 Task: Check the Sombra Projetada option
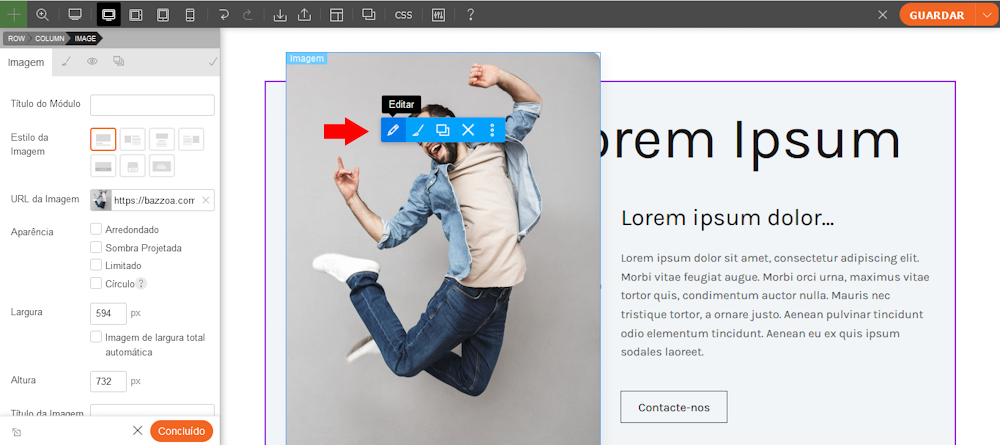[x=97, y=248]
